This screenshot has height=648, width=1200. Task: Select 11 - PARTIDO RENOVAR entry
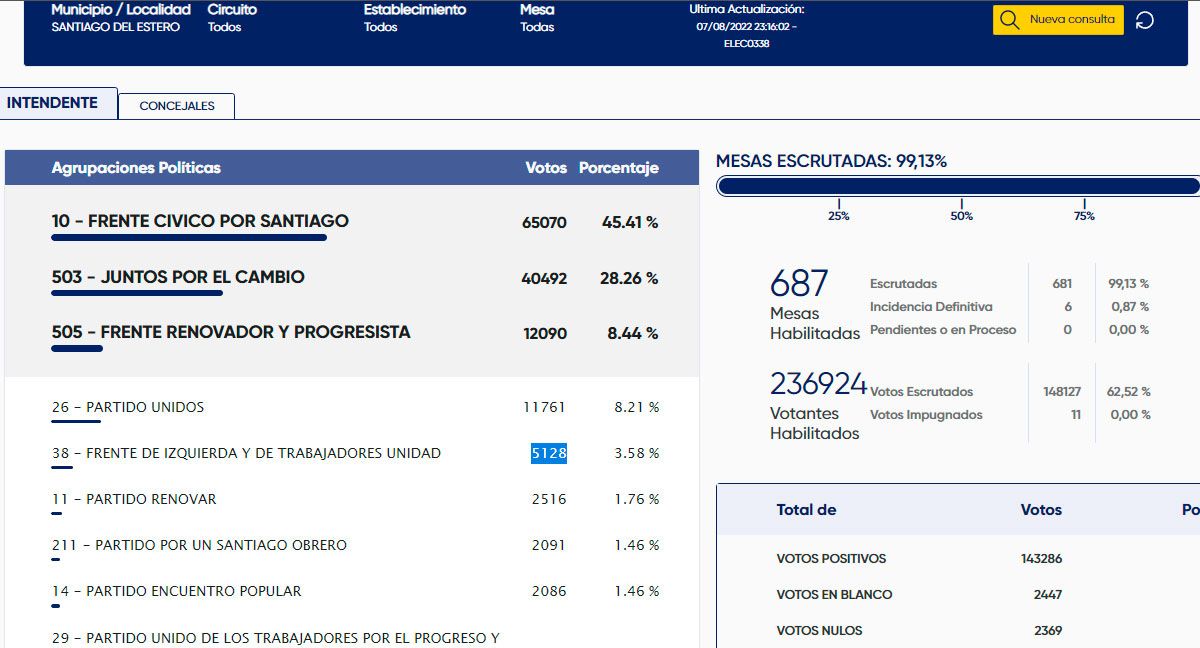pyautogui.click(x=134, y=499)
